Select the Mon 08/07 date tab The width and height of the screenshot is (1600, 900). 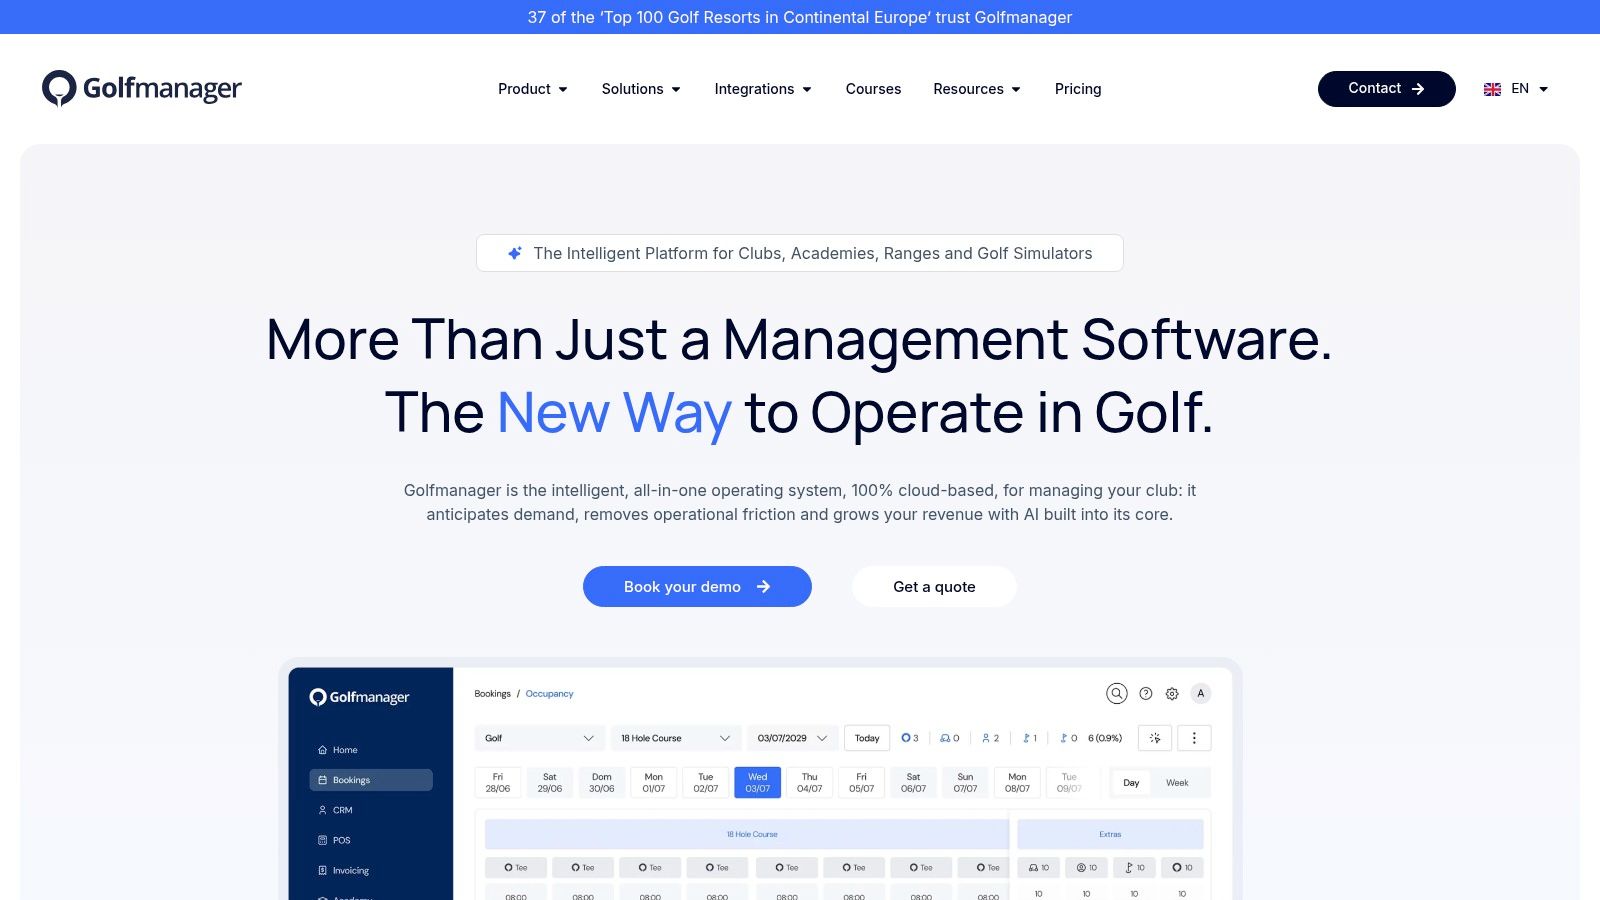tap(1017, 782)
